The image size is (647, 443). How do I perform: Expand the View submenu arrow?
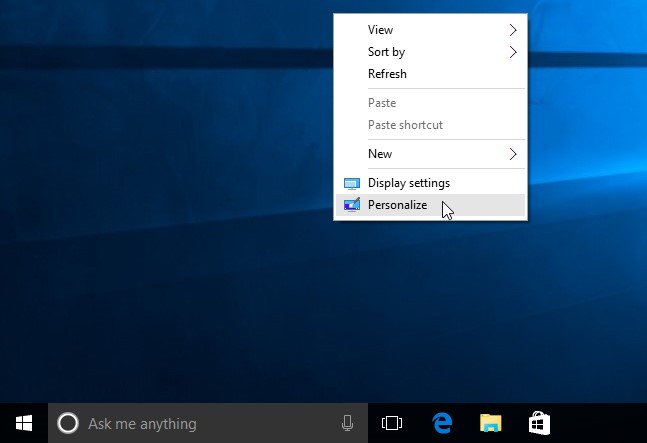[x=514, y=30]
